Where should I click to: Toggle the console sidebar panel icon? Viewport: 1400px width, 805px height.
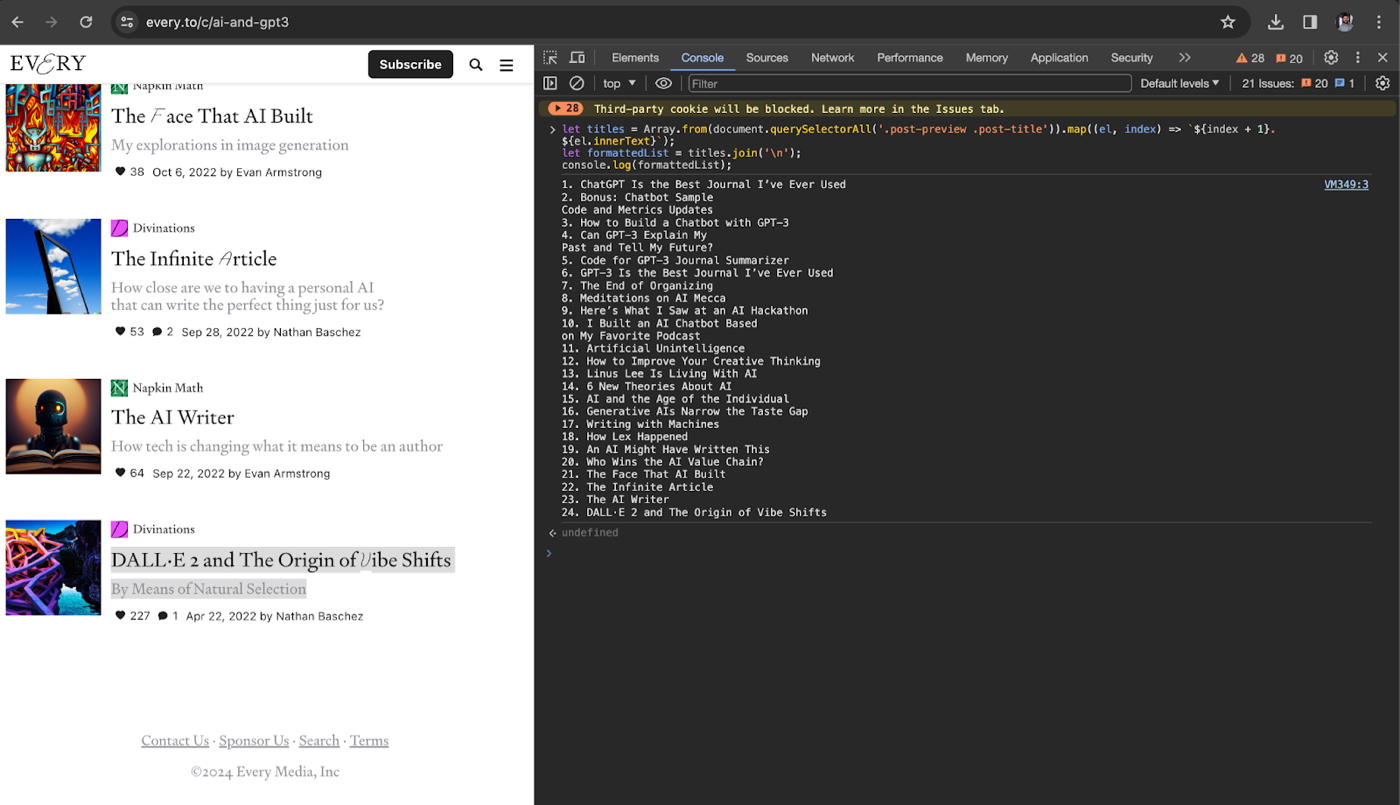click(550, 84)
